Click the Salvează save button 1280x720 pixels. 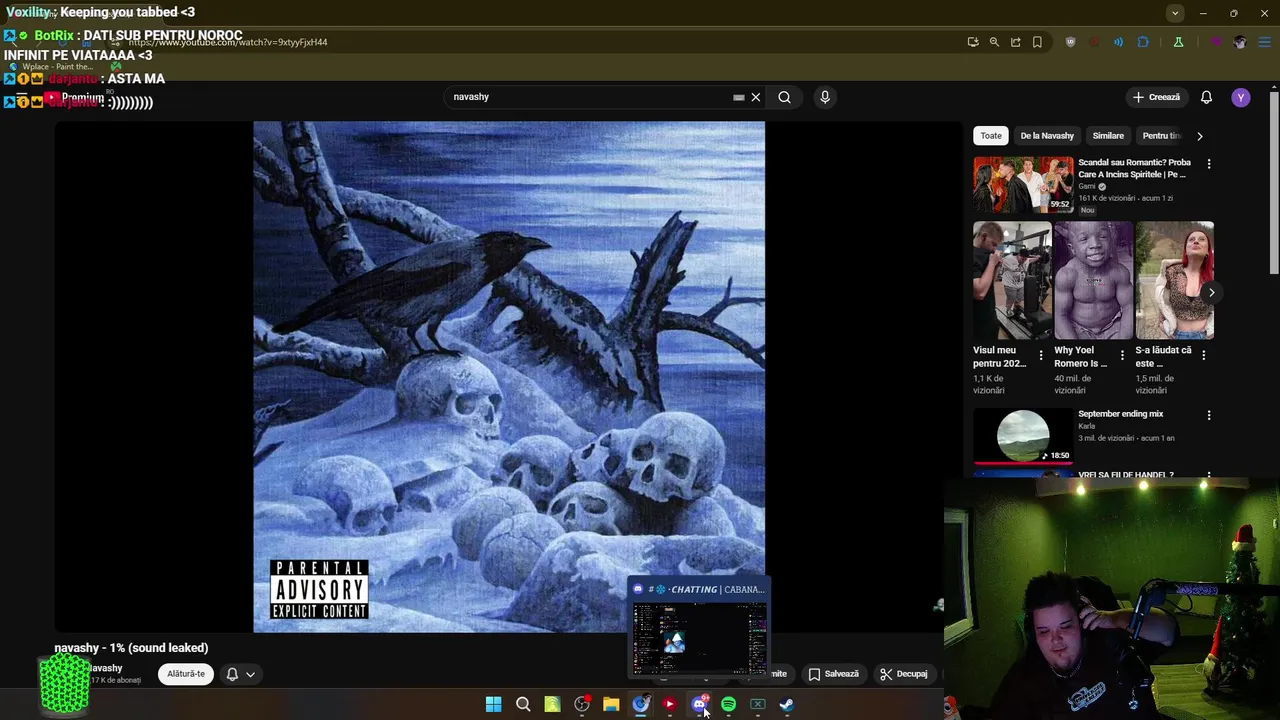833,674
